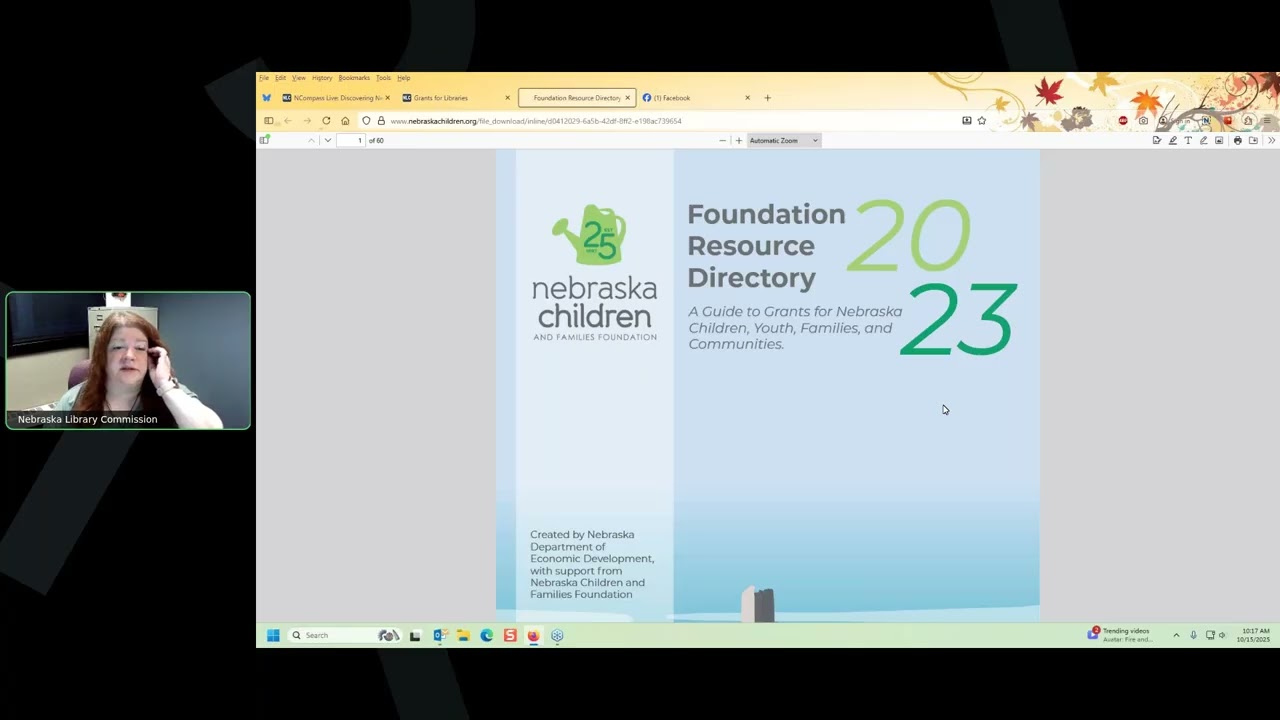The image size is (1280, 720).
Task: Open the Bookmarks menu
Action: [x=354, y=78]
